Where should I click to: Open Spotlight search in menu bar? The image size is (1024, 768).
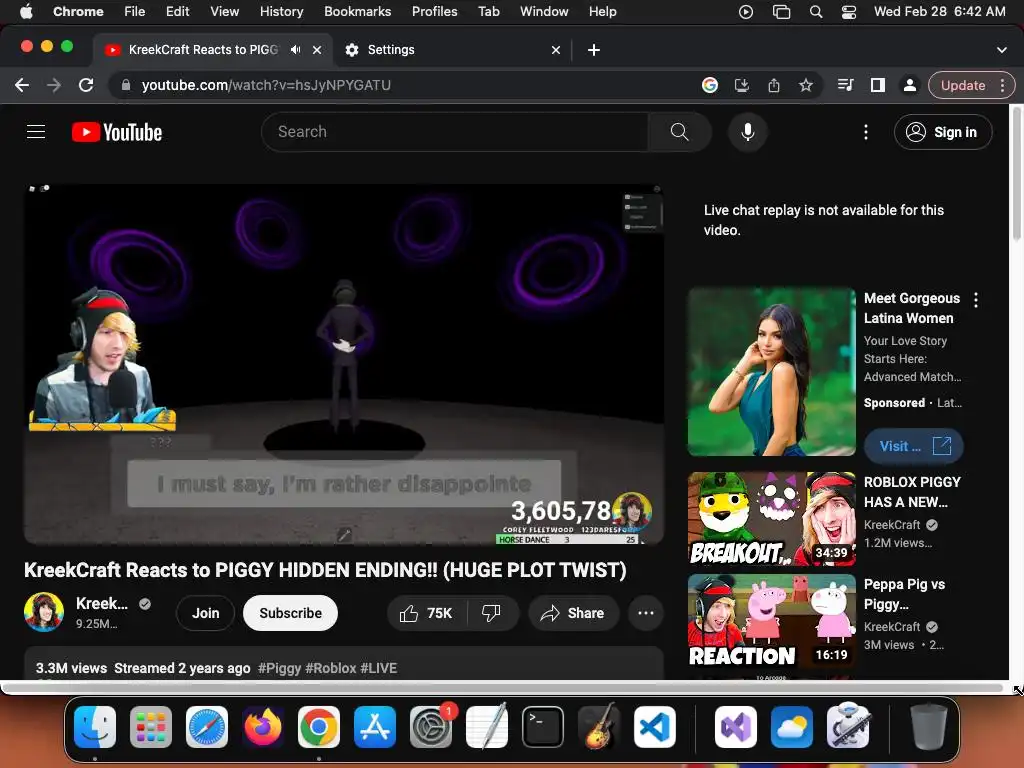pos(816,12)
